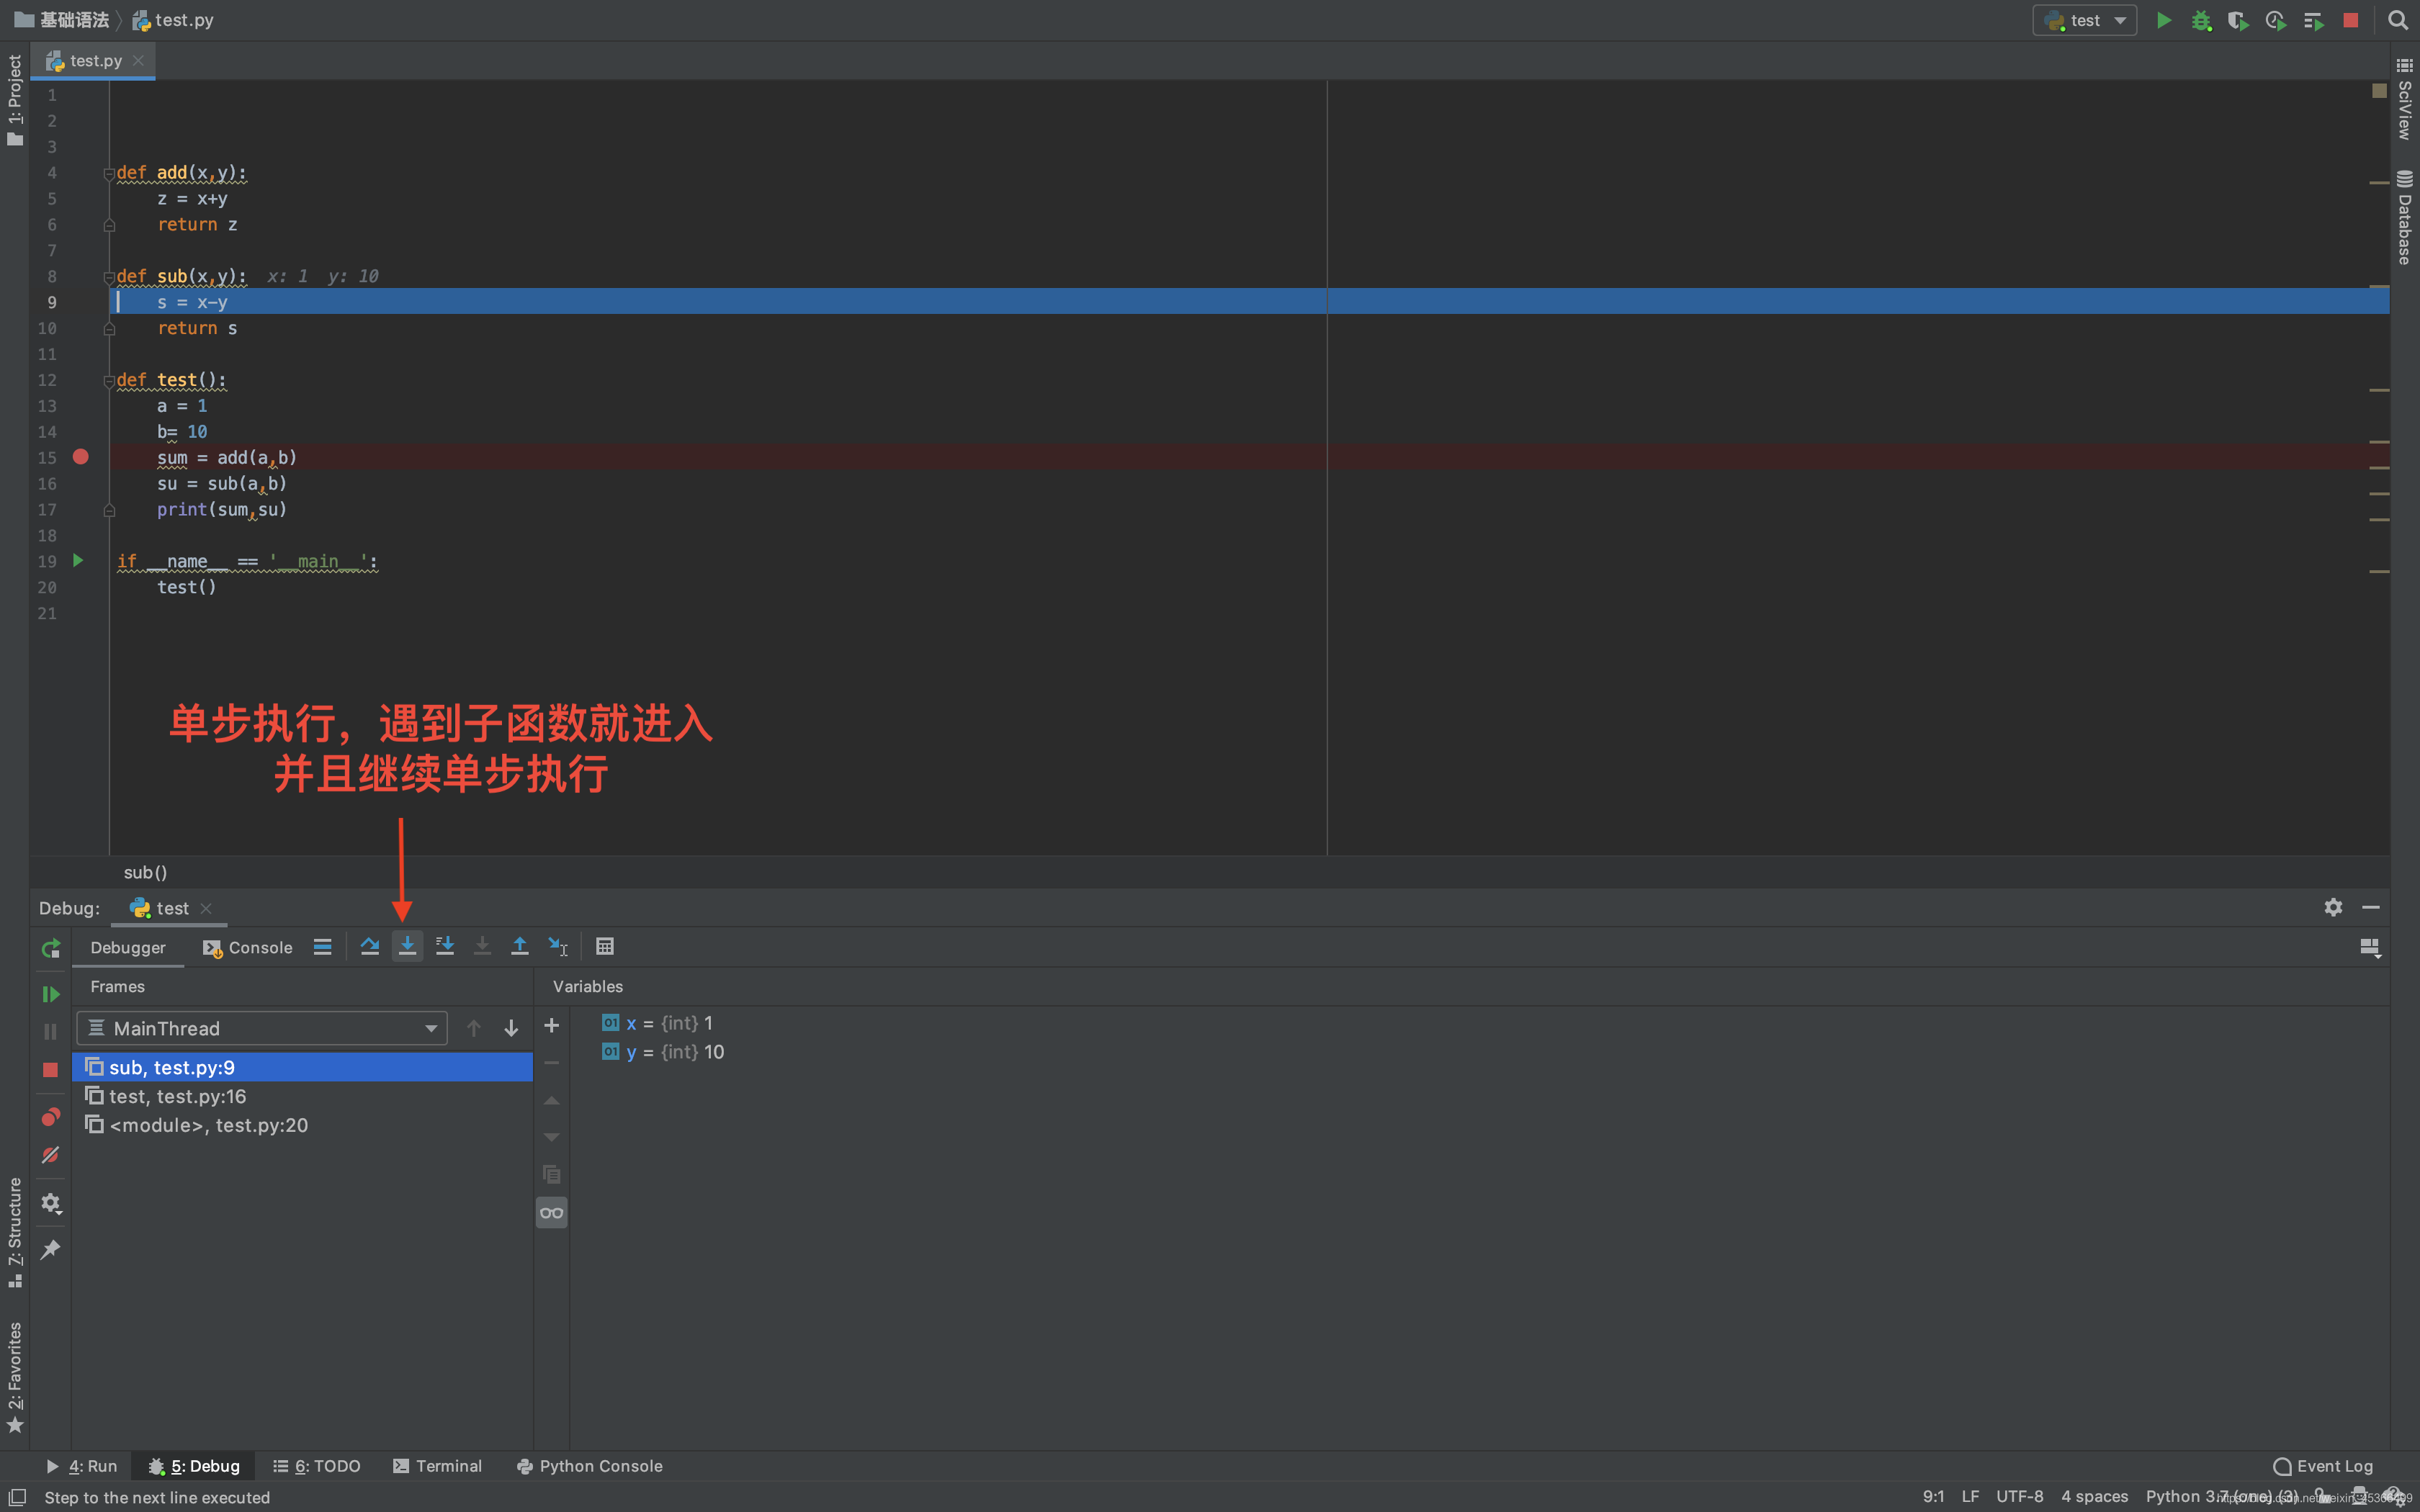The image size is (2420, 1512).
Task: Switch to the Console tab
Action: (247, 947)
